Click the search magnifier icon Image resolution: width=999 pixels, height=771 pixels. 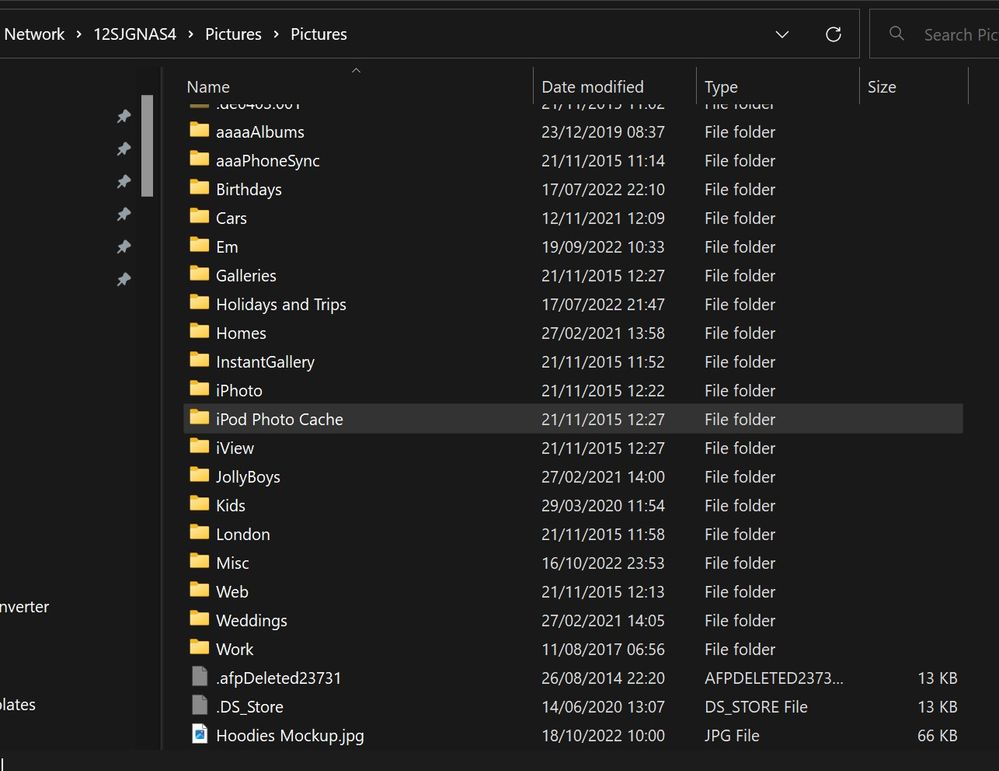coord(896,34)
